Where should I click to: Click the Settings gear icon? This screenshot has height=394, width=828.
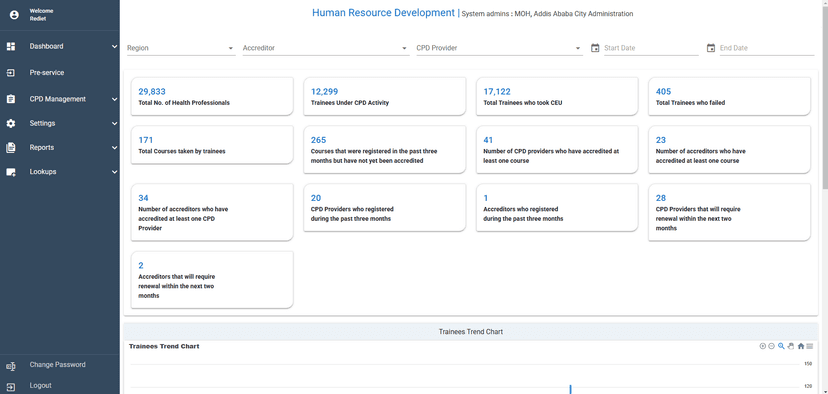tap(11, 123)
